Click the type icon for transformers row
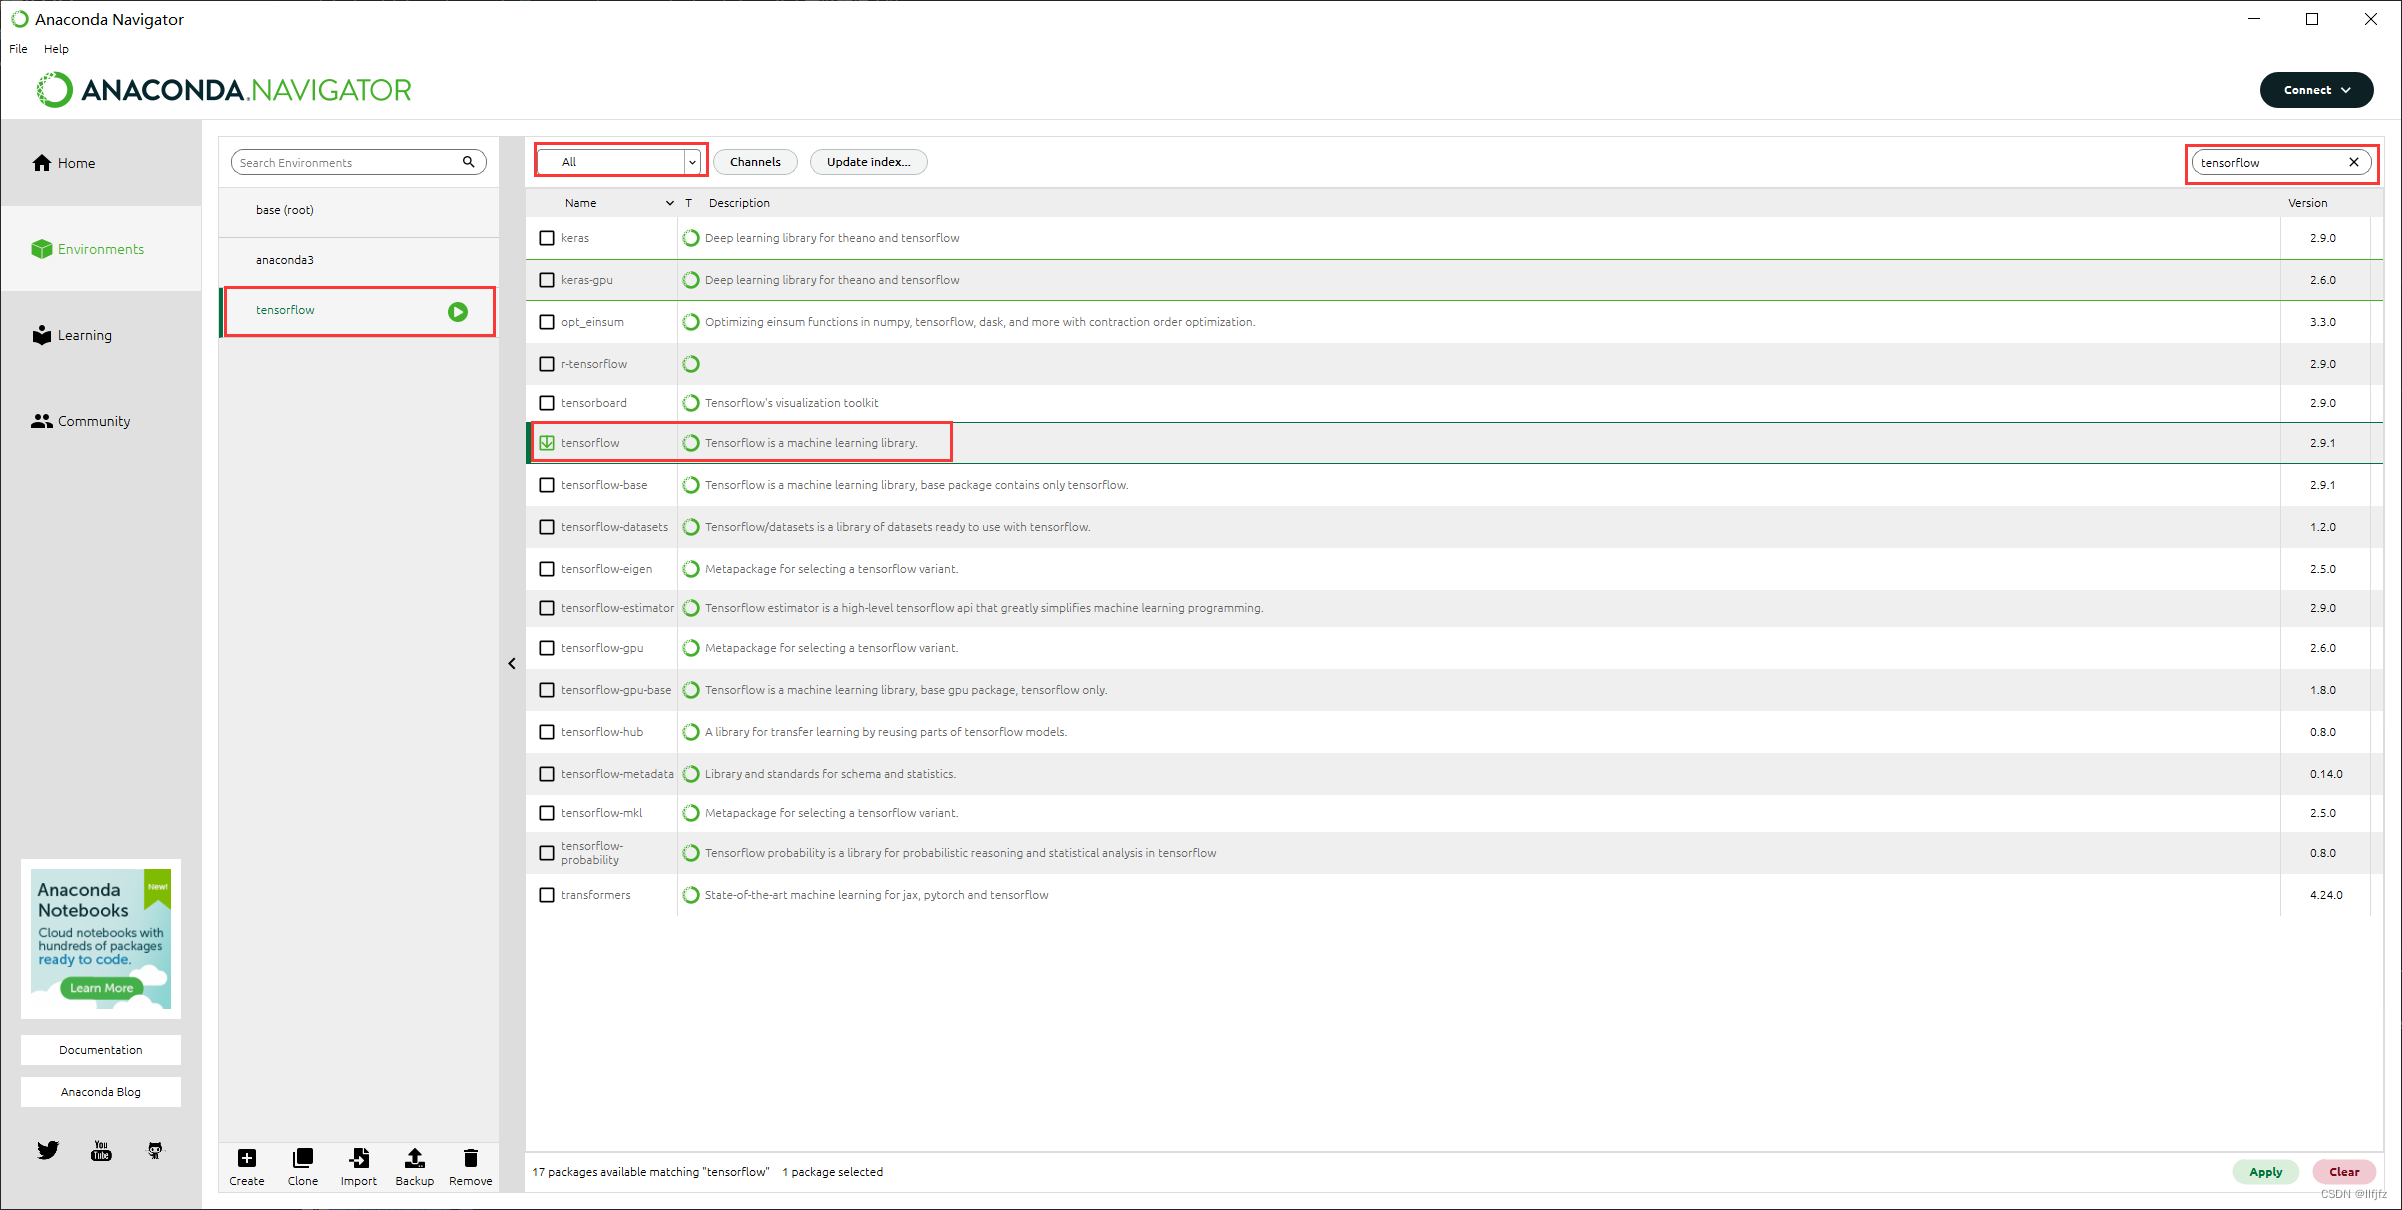 pyautogui.click(x=691, y=895)
